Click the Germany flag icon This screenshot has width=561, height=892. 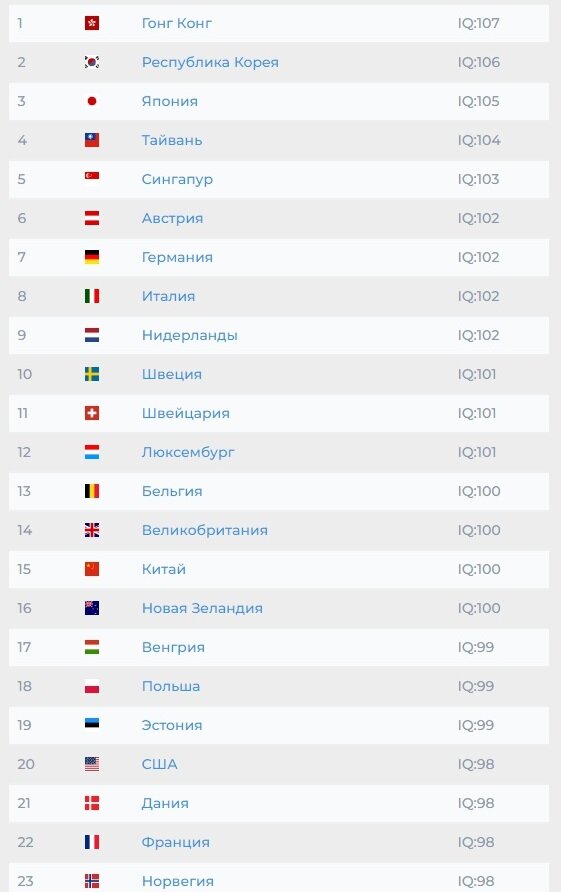coord(92,257)
